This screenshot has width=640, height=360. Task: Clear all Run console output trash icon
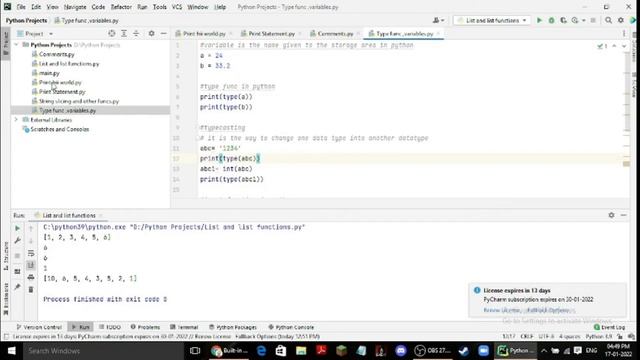click(x=31, y=289)
